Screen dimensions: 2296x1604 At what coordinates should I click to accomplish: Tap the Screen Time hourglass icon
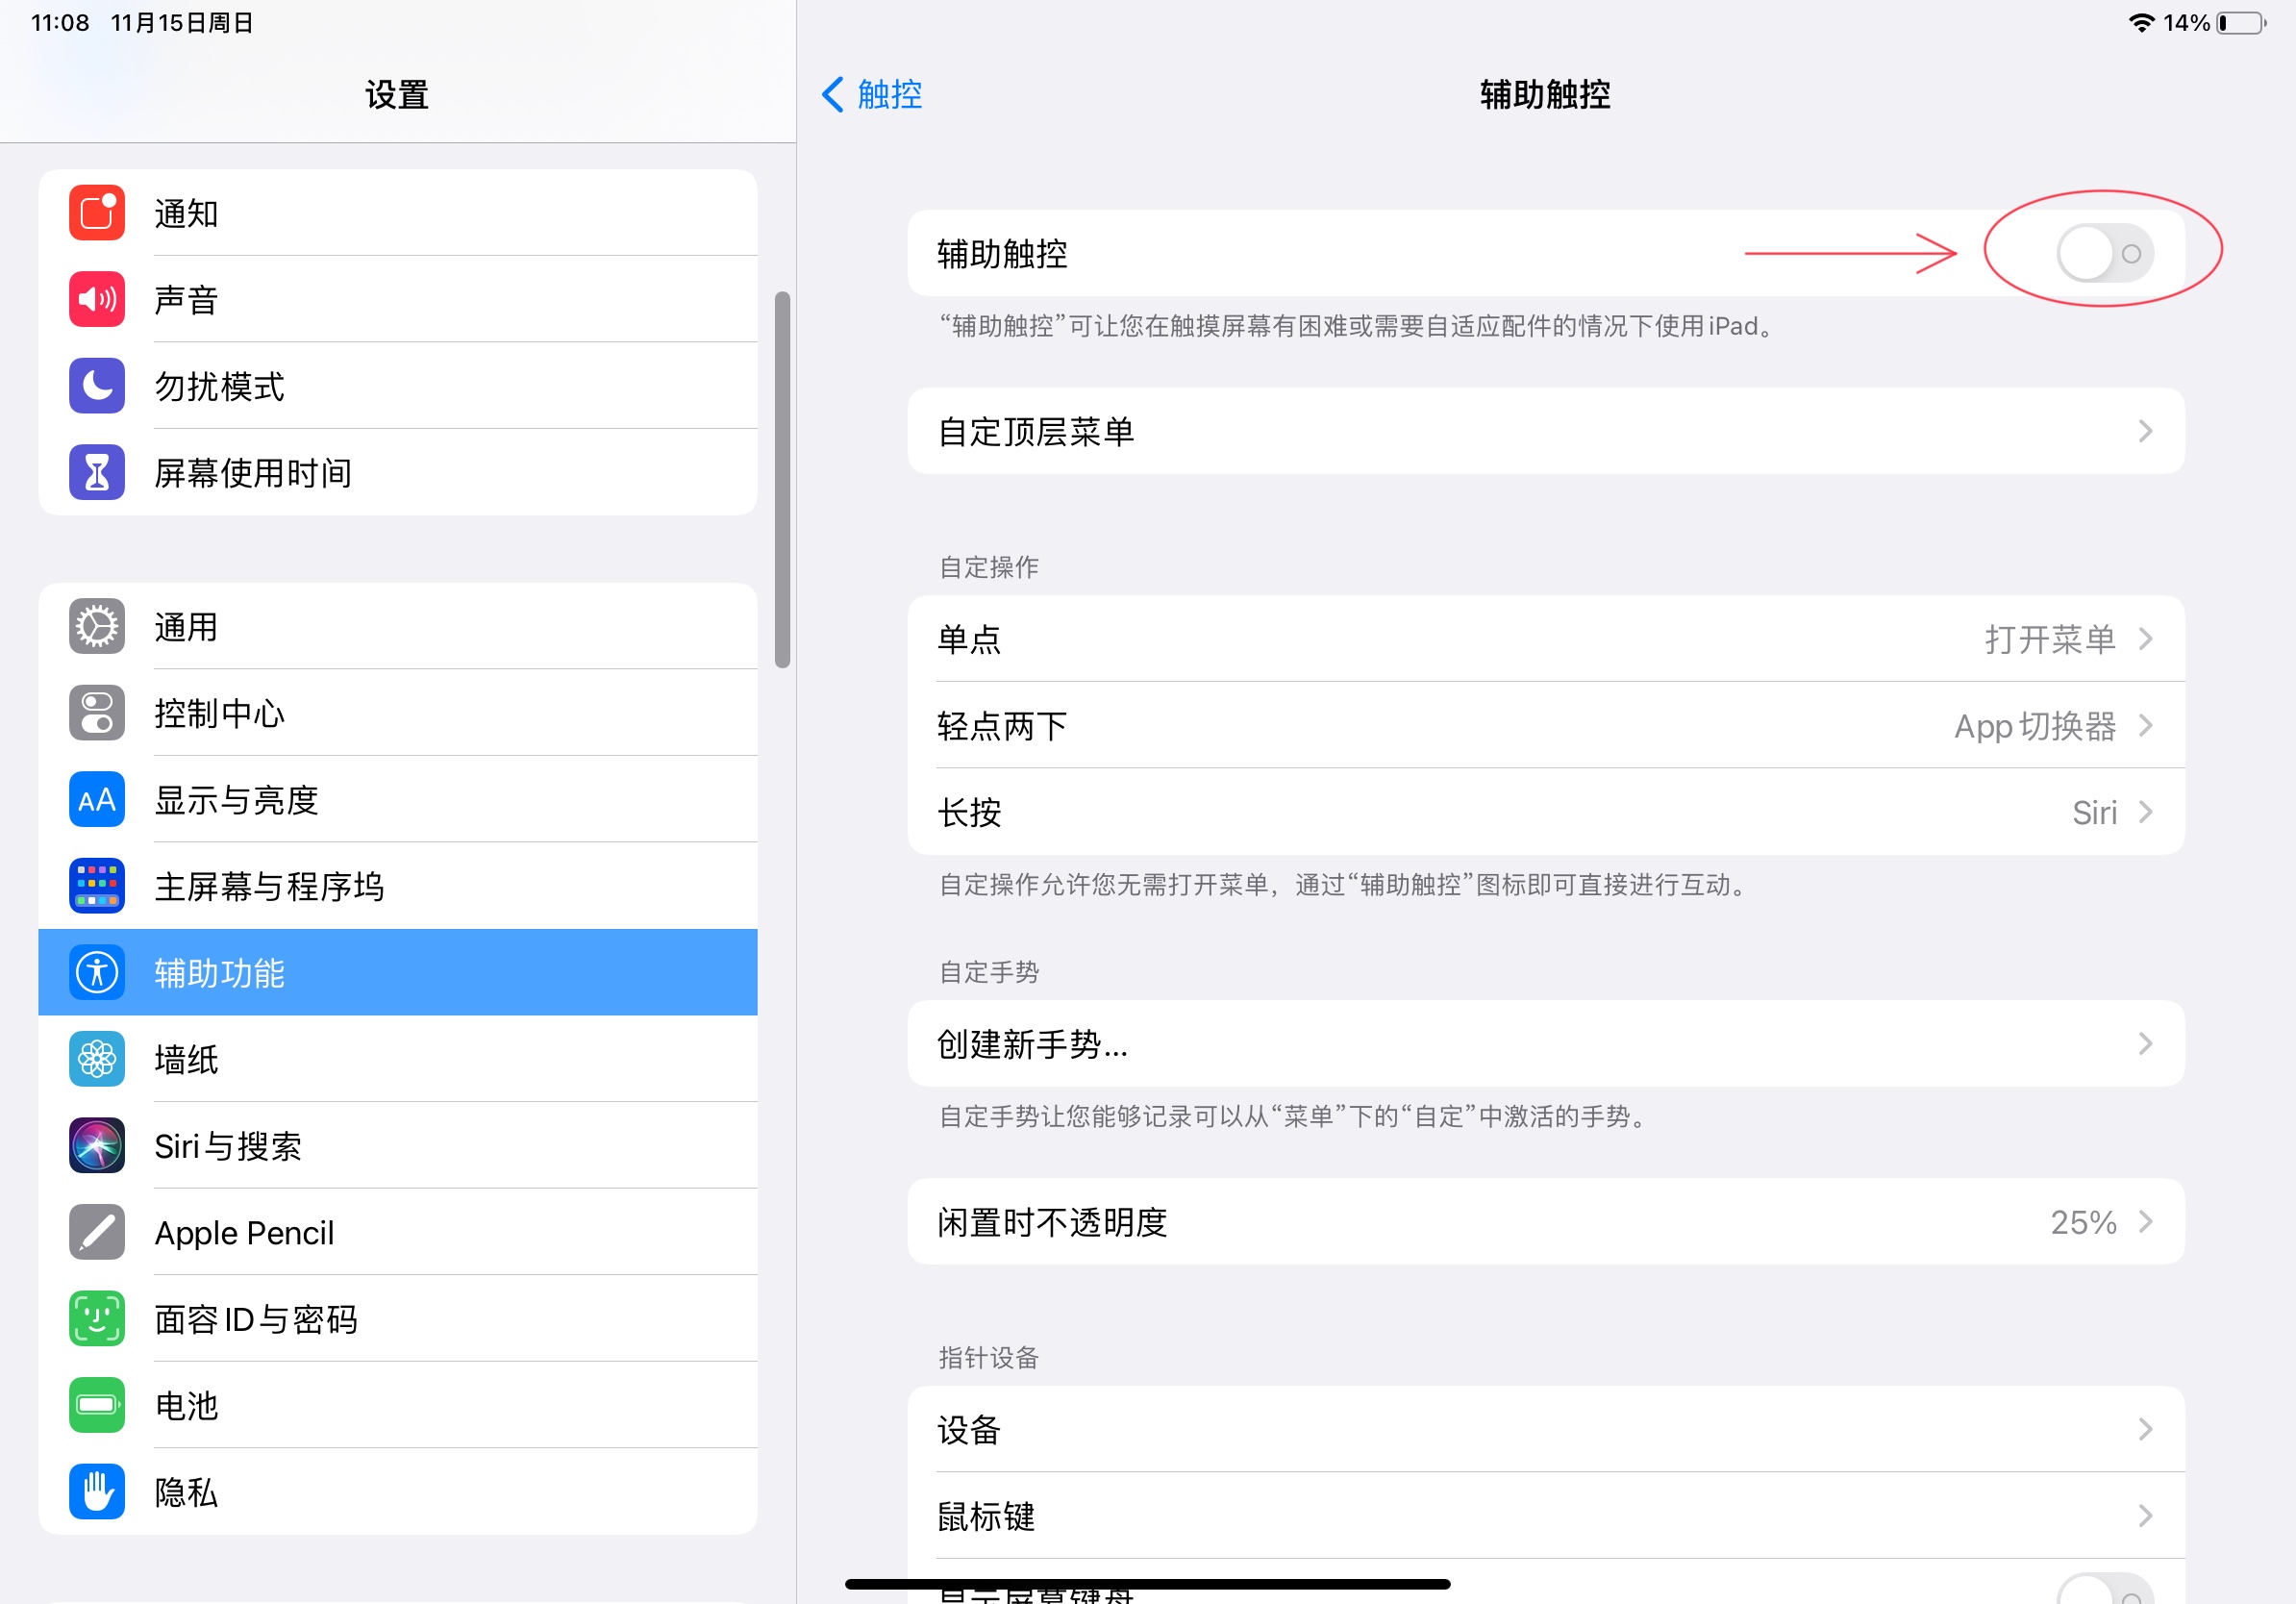(97, 472)
